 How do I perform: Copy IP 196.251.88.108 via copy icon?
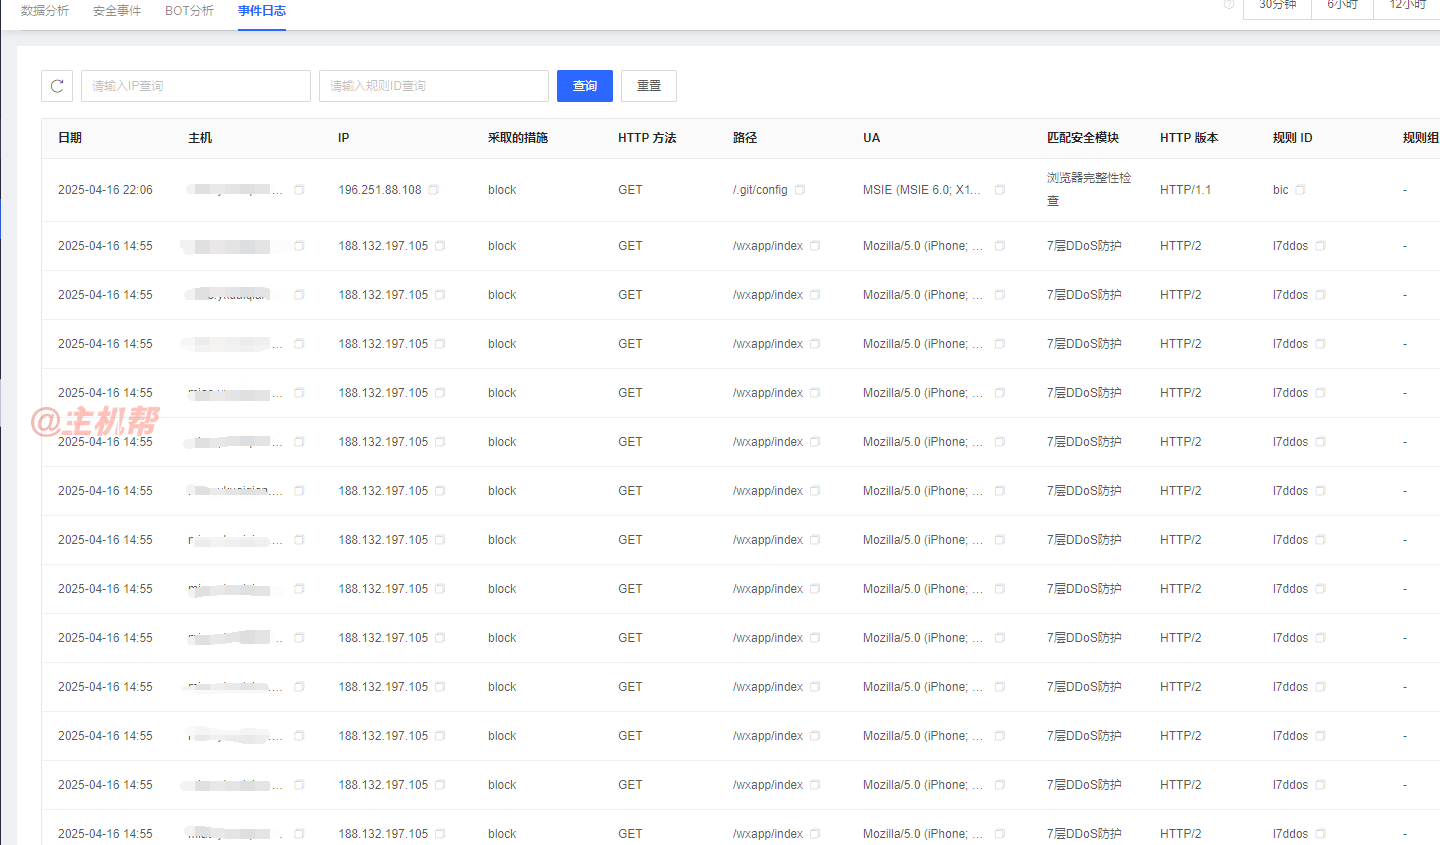click(x=434, y=190)
